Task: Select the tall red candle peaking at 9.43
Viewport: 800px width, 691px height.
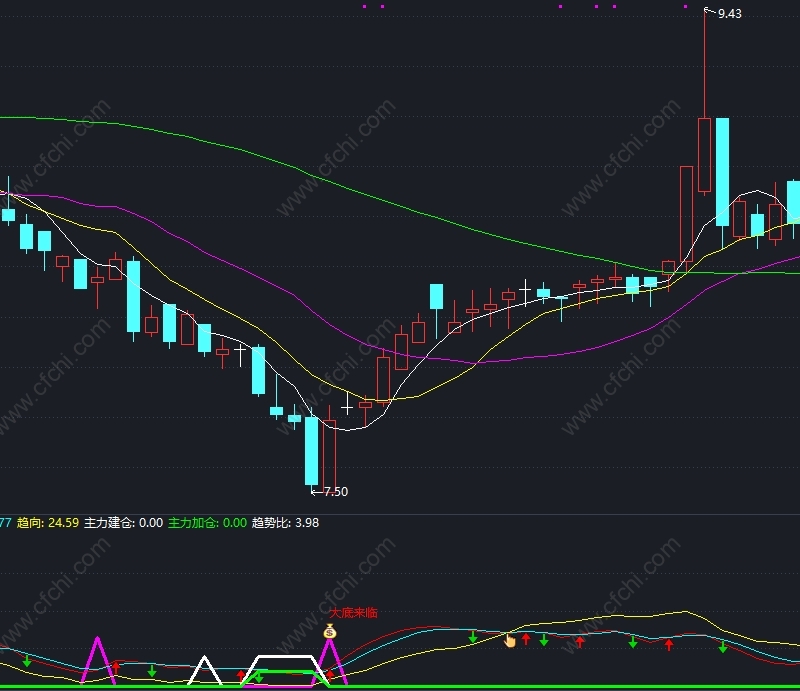Action: coord(705,155)
